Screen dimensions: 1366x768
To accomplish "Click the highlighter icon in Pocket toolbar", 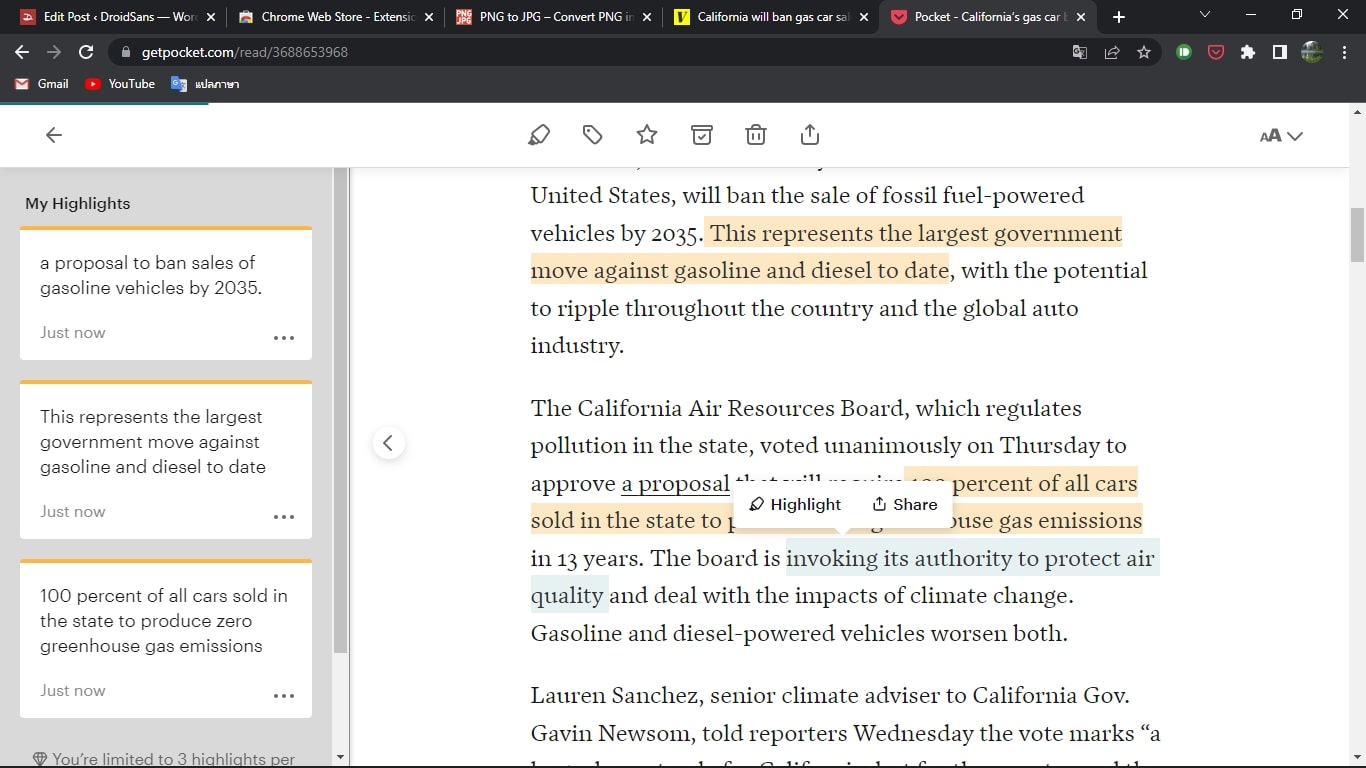I will pyautogui.click(x=539, y=135).
